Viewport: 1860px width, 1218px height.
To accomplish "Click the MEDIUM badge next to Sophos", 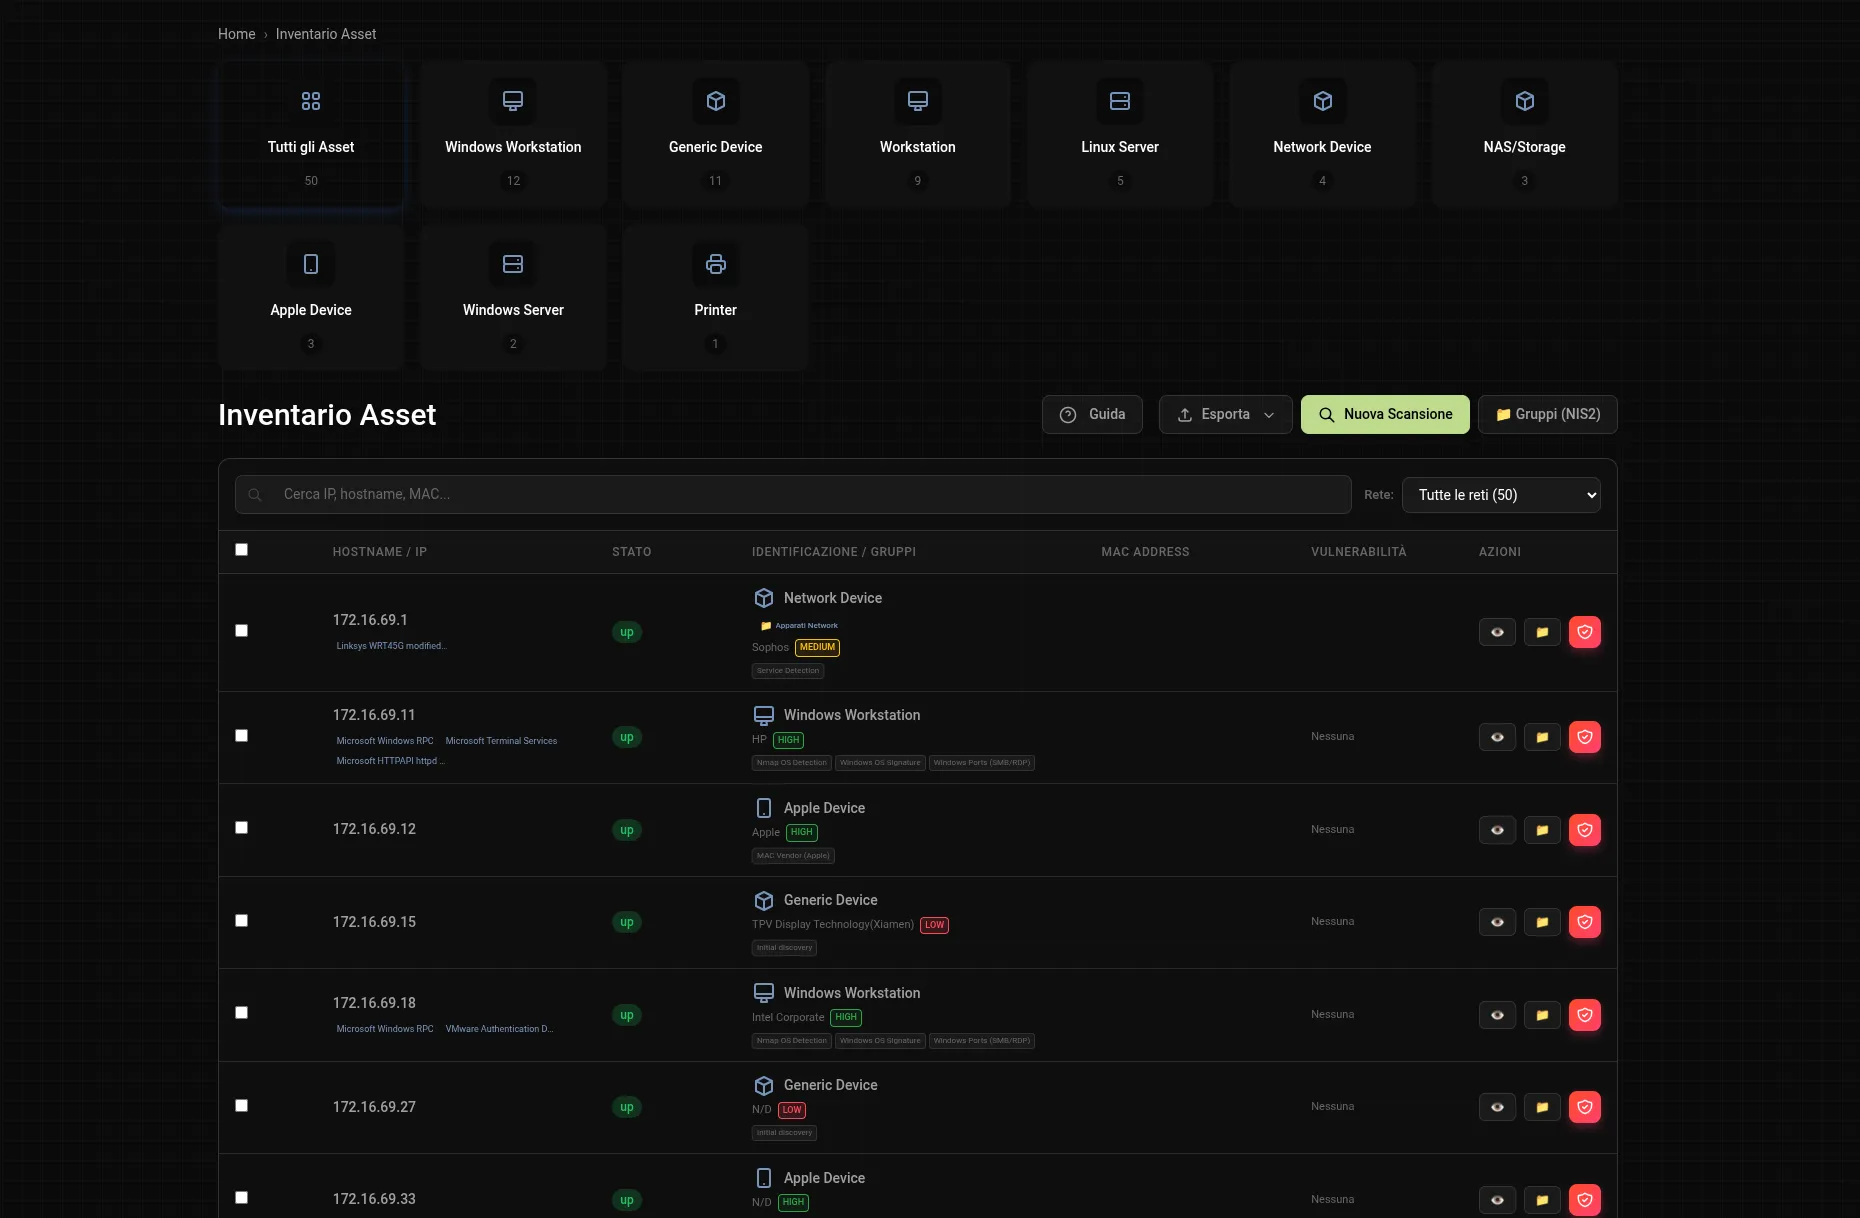I will coord(817,647).
